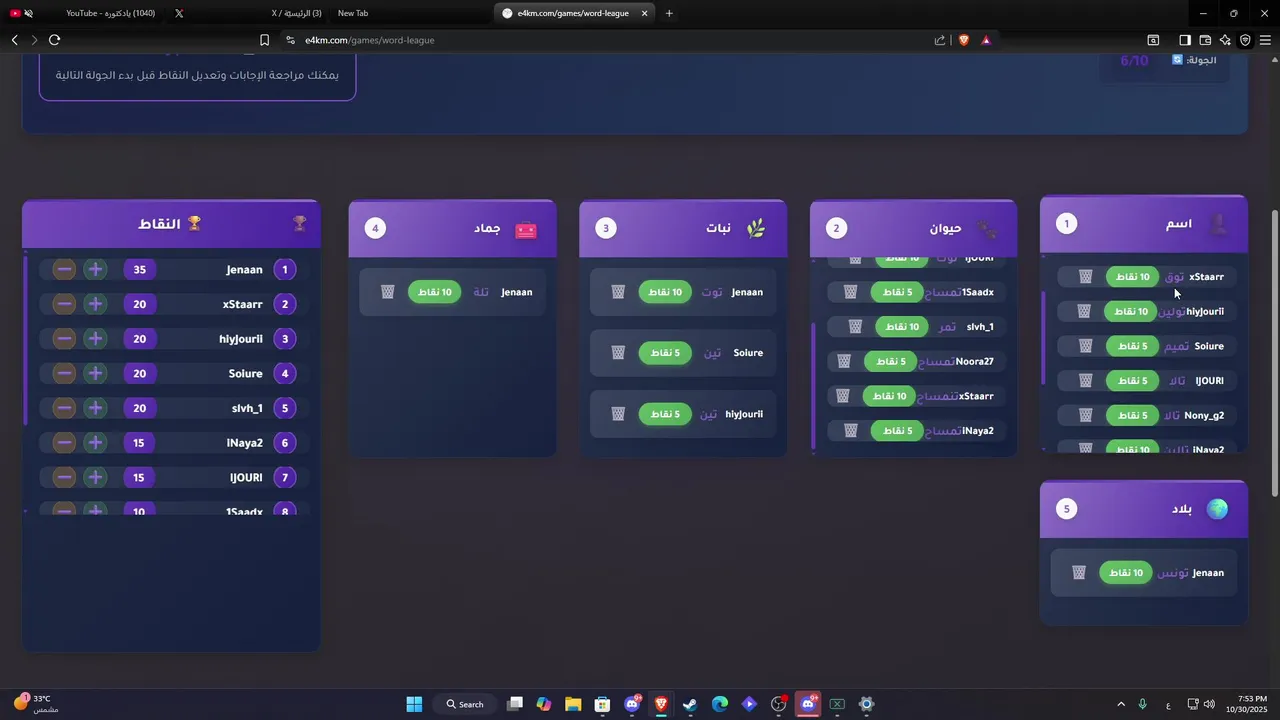Image resolution: width=1280 pixels, height=720 pixels.
Task: Open the Brave Rewards triangle icon
Action: pos(986,40)
